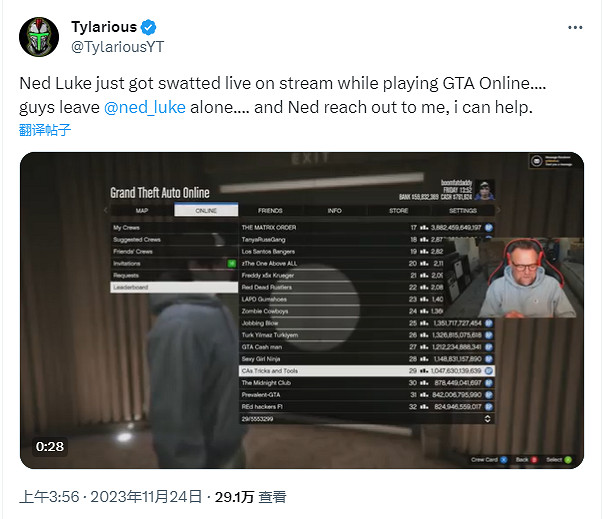The height and width of the screenshot is (519, 603).
Task: Click the crew emblem beside THE MATRIX ORDER
Action: pos(488,228)
